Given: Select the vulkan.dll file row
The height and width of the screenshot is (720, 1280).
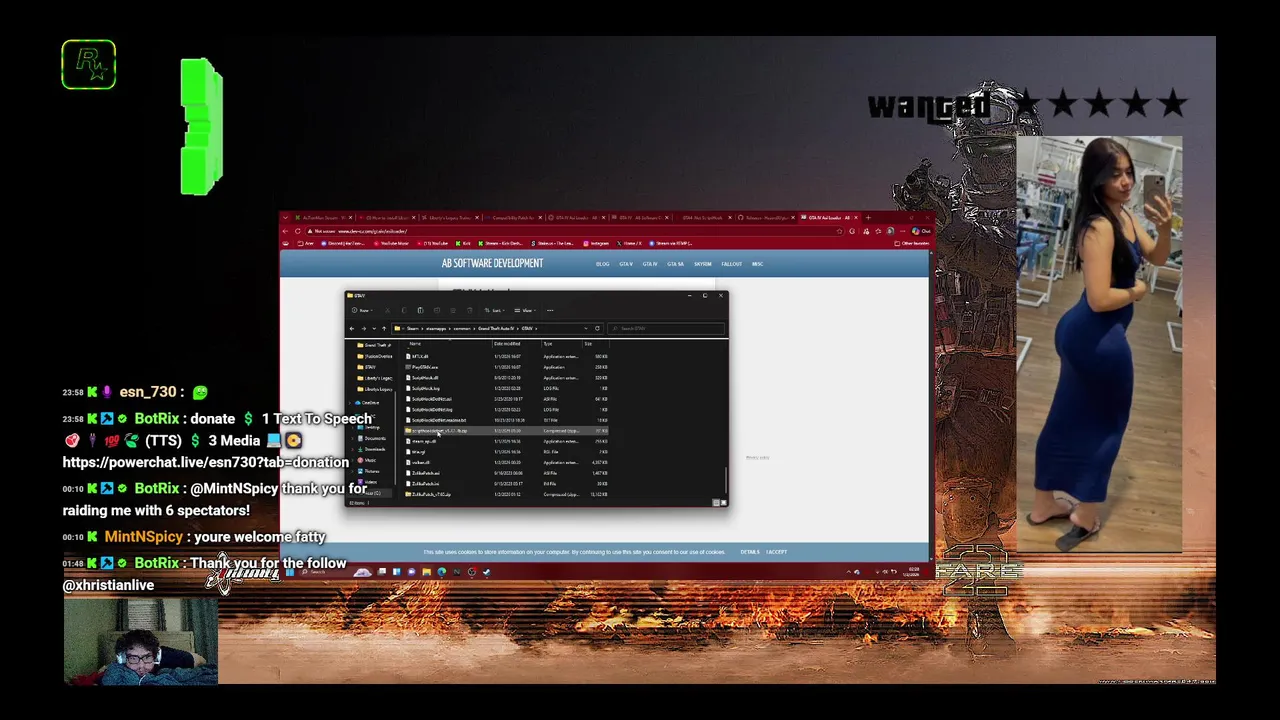Looking at the screenshot, I should point(507,462).
